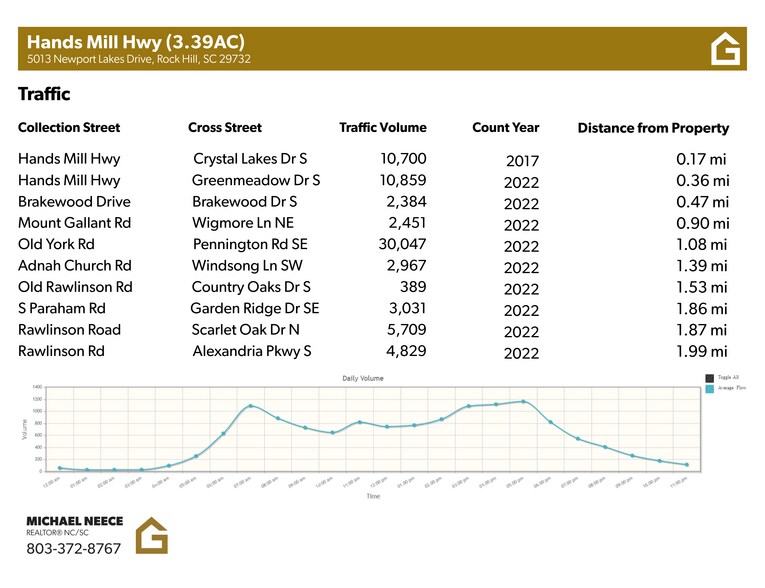Screen dimensions: 765x588
Task: Click the Traffic Volume column header
Action: pos(383,127)
